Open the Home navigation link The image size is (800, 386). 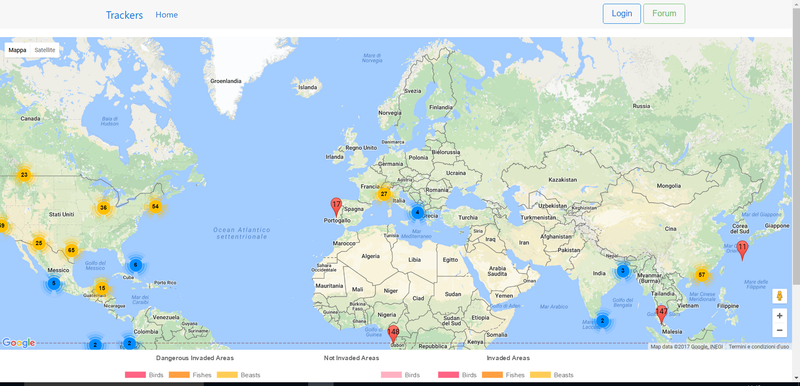click(167, 15)
